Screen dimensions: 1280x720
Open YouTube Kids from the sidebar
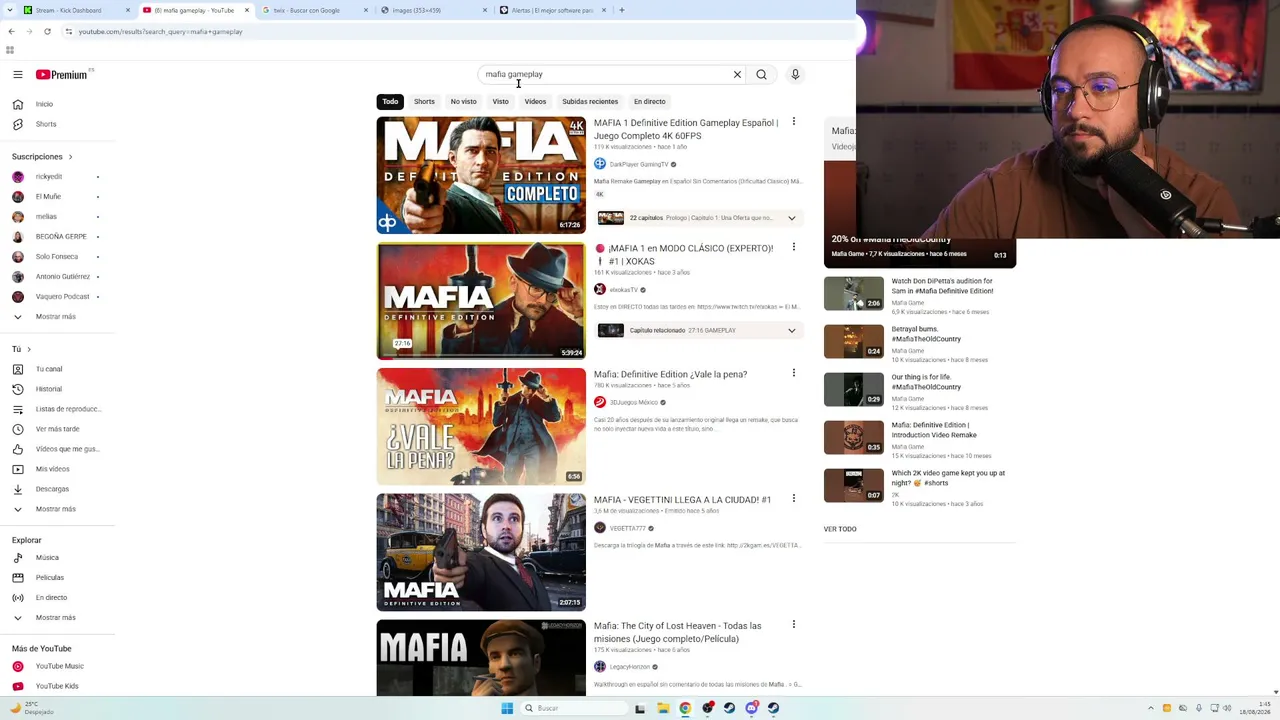click(x=58, y=686)
